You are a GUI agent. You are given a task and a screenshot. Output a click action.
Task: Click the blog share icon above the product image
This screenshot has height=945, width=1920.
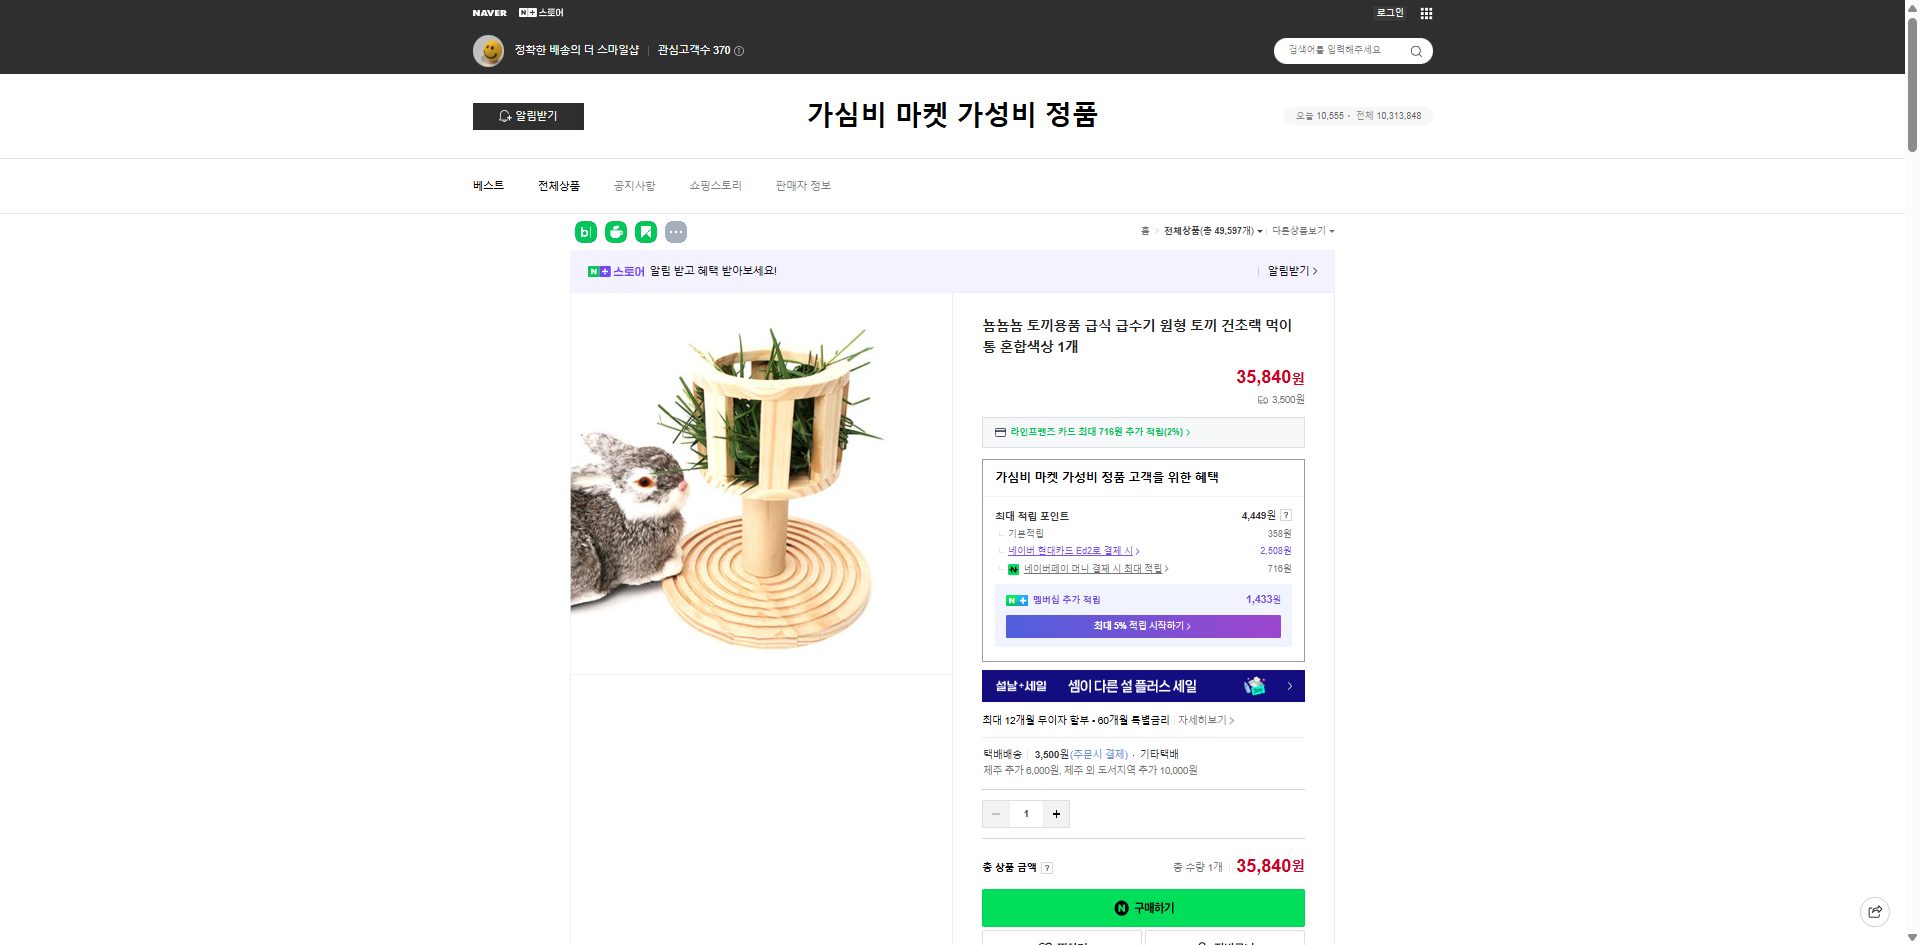(x=584, y=231)
